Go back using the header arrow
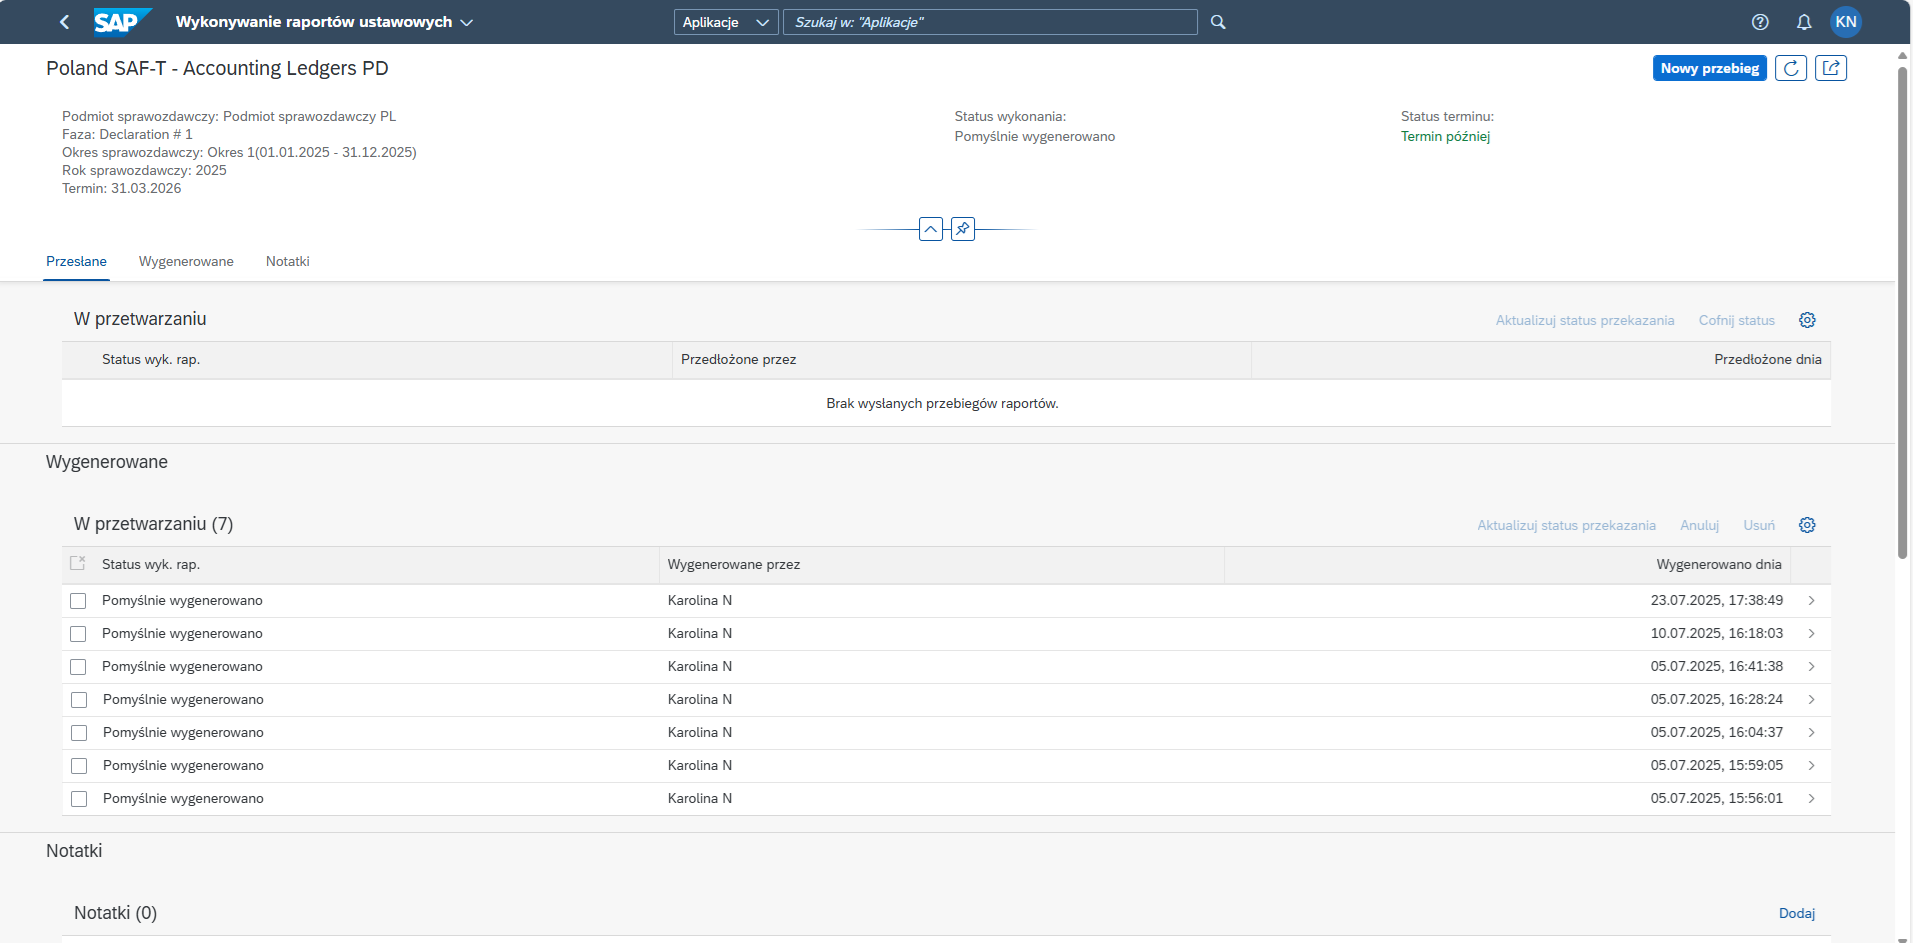The width and height of the screenshot is (1913, 943). click(x=65, y=22)
